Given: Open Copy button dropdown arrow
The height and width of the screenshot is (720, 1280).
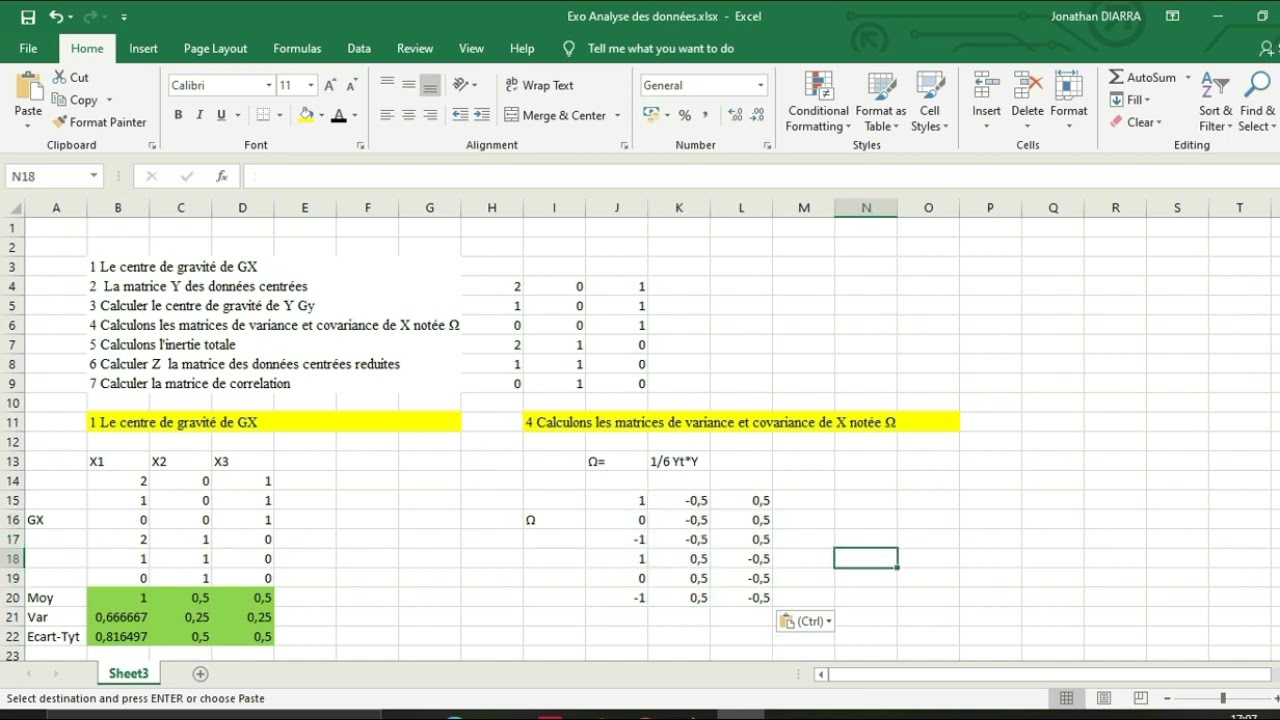Looking at the screenshot, I should 109,100.
